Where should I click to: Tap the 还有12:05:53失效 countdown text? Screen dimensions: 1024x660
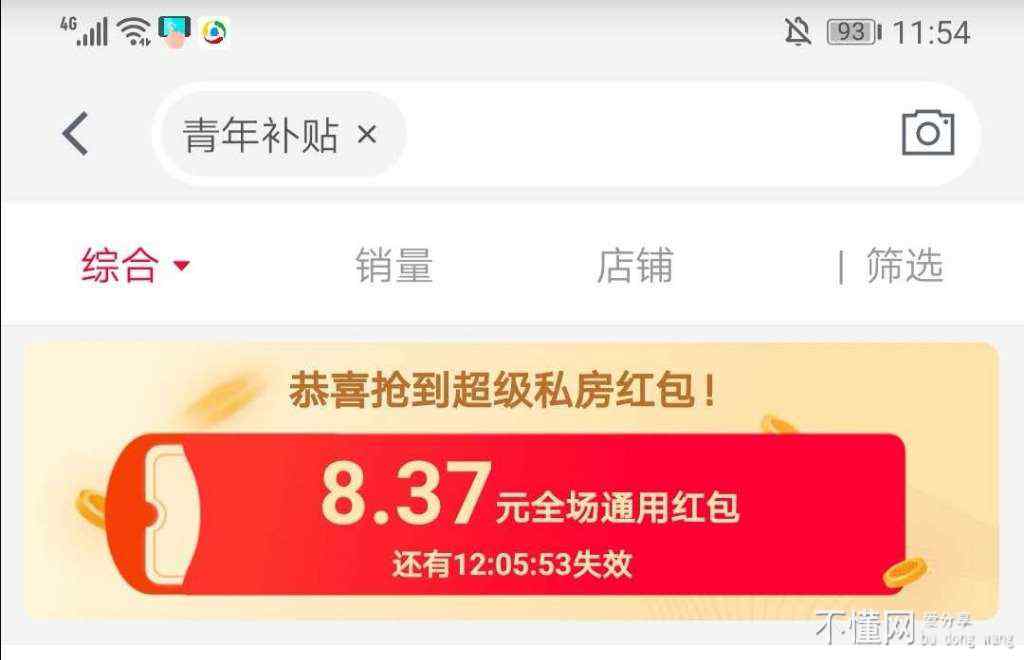pyautogui.click(x=512, y=564)
